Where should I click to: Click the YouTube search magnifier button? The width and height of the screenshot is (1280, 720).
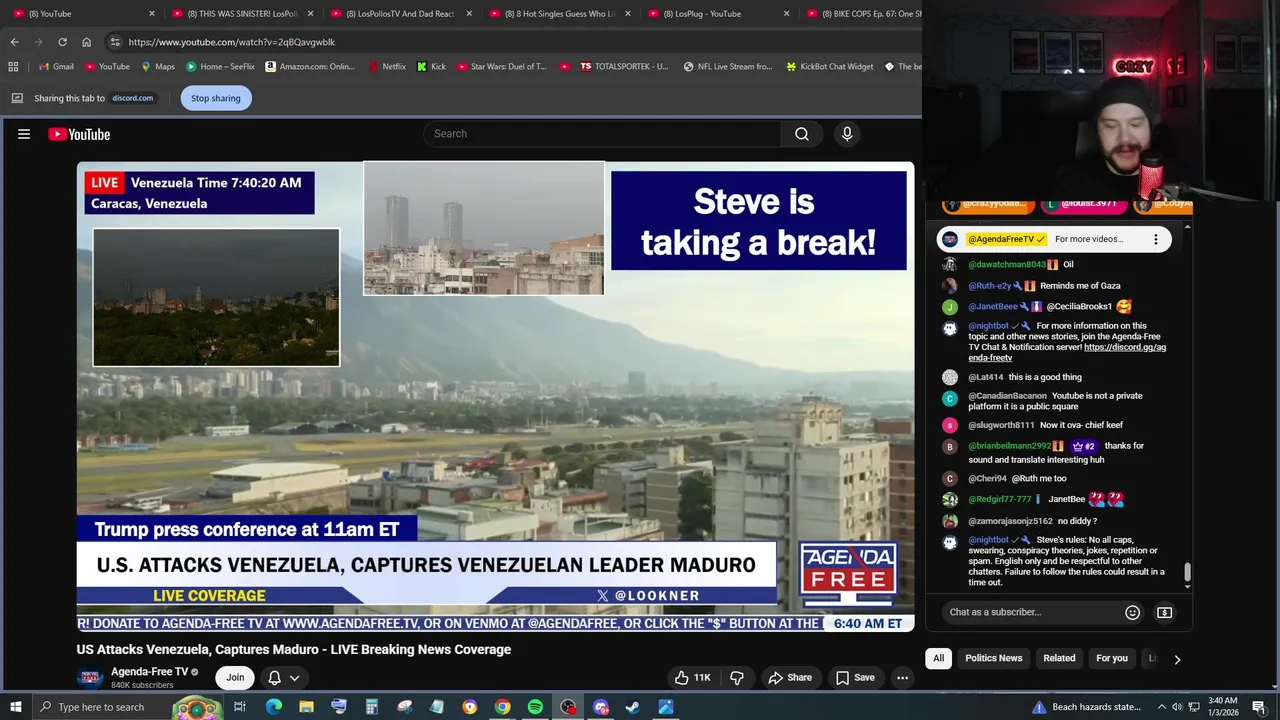point(802,134)
